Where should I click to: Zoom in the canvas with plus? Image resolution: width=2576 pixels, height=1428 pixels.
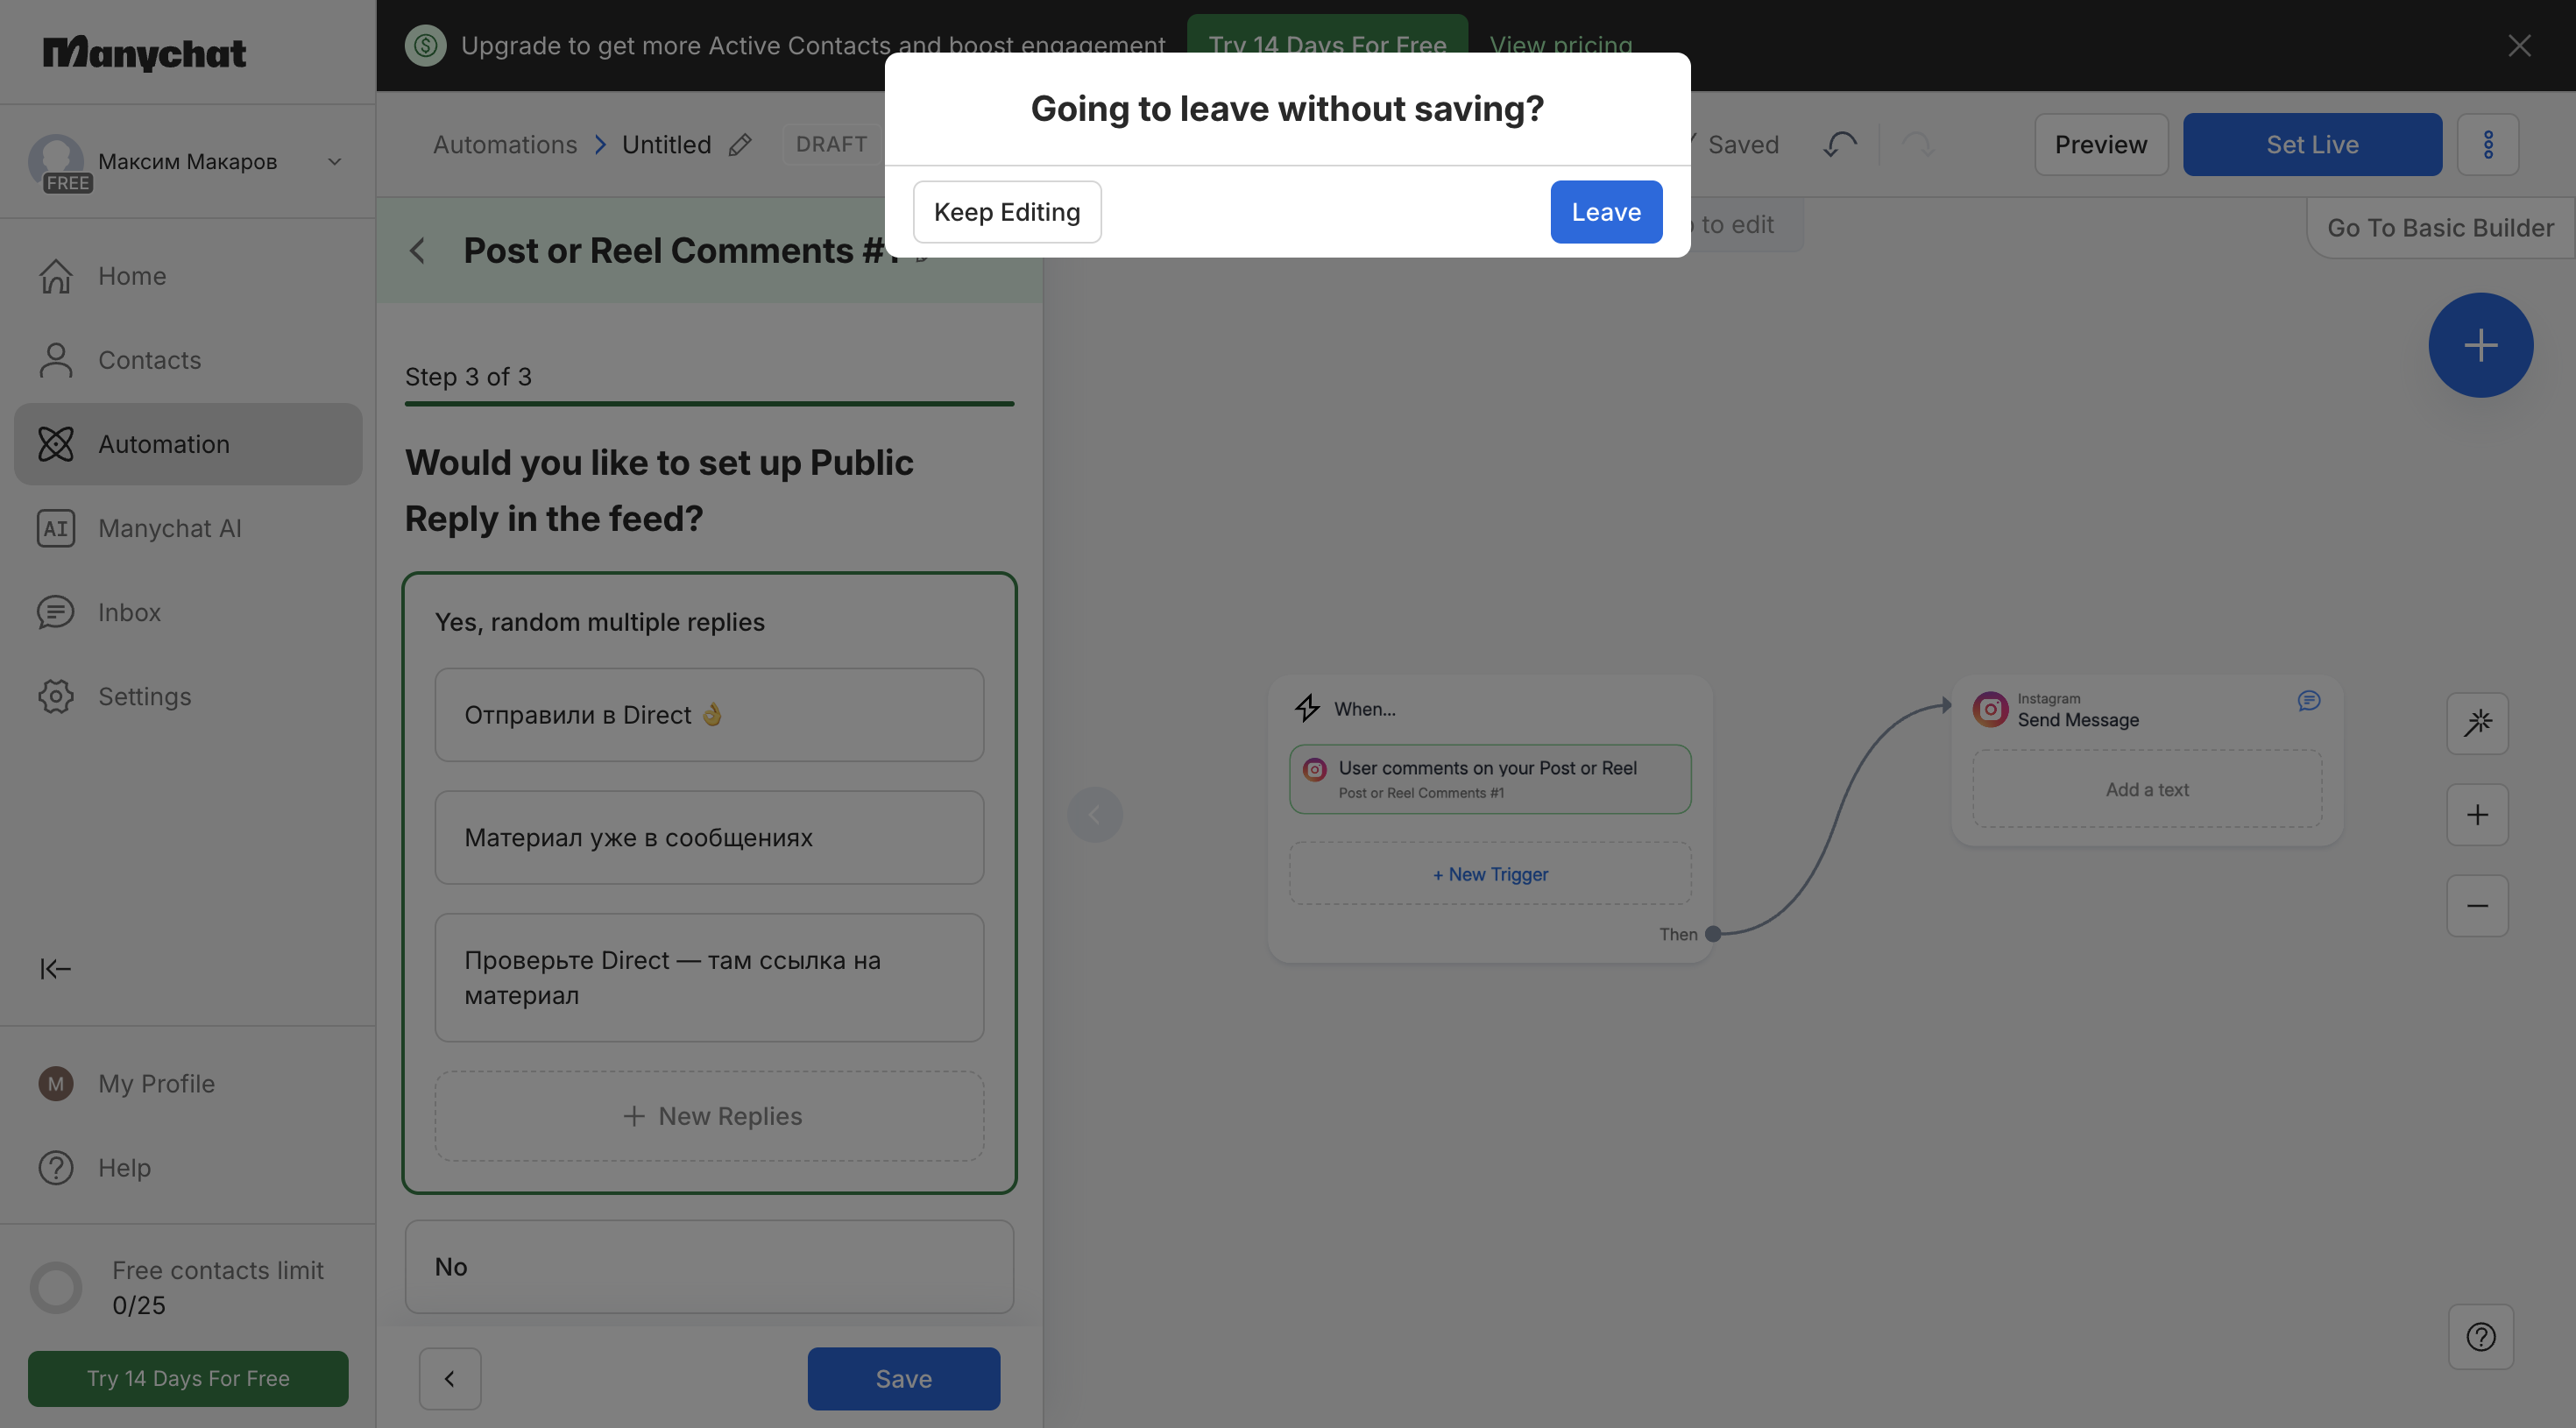click(x=2477, y=815)
